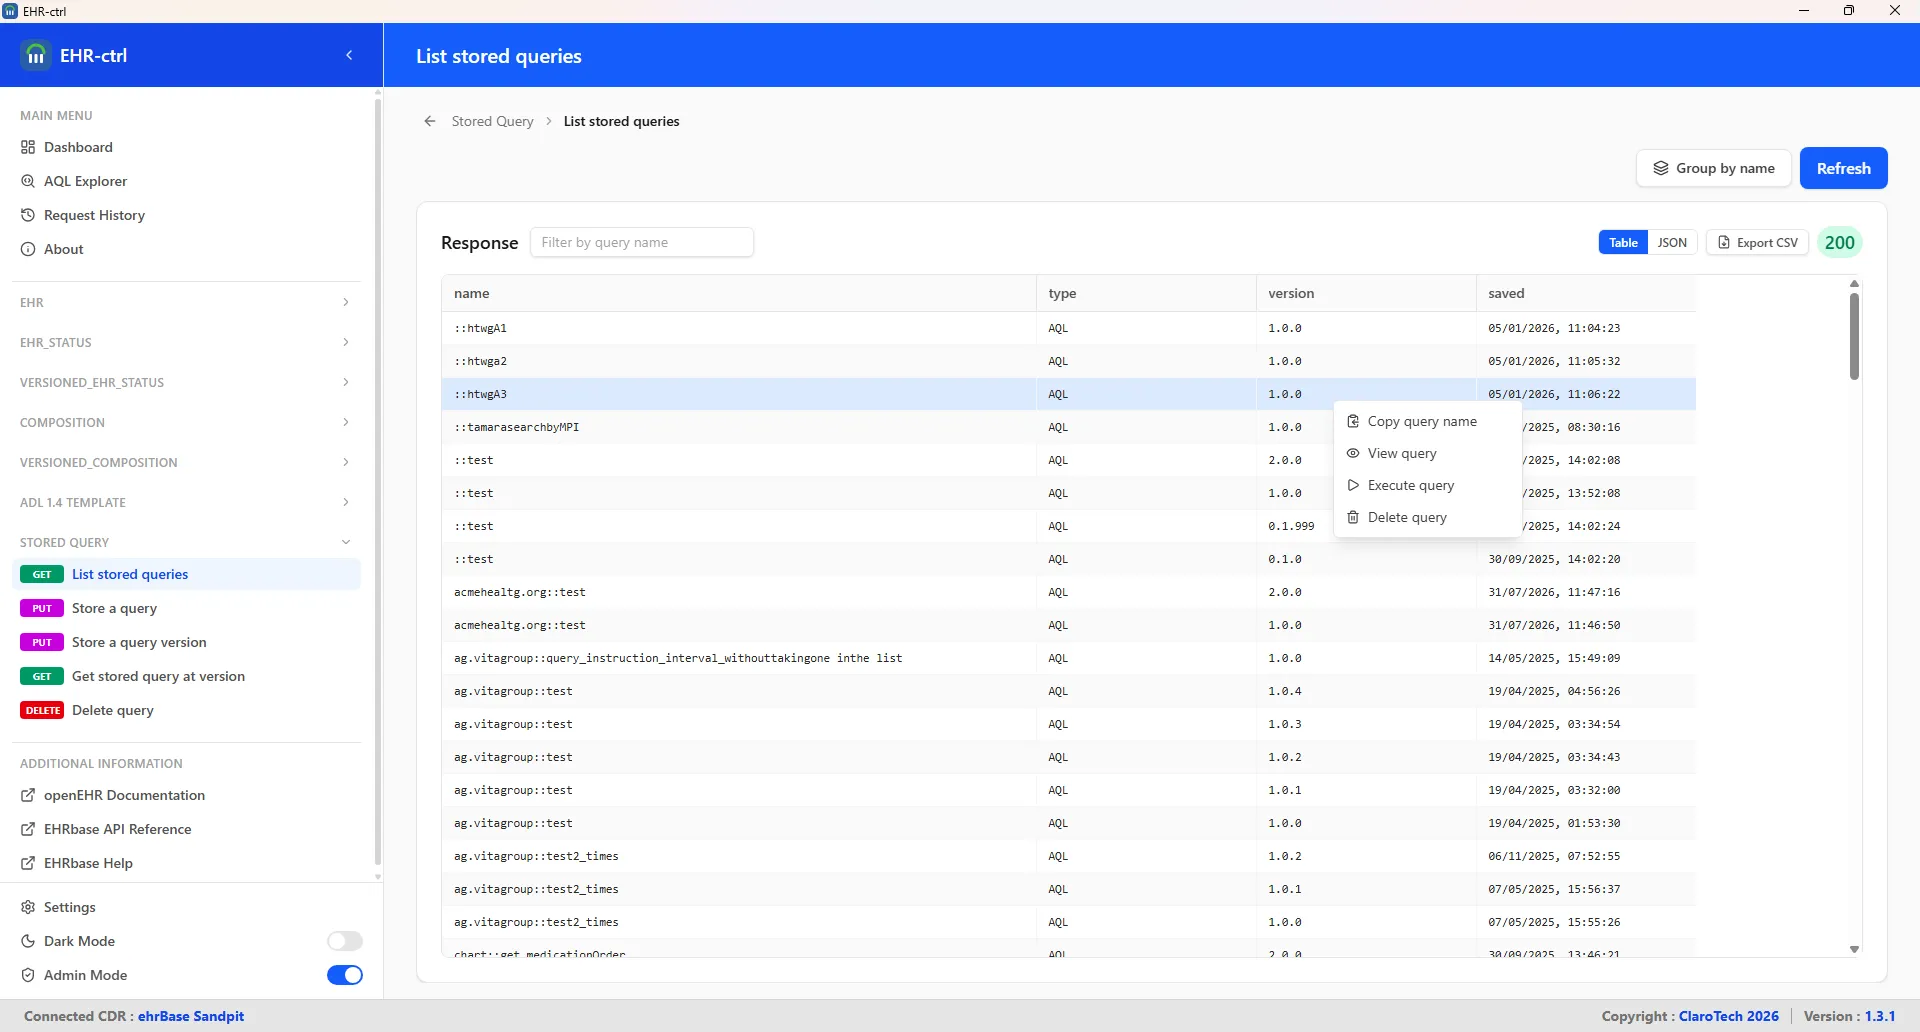This screenshot has height=1032, width=1920.
Task: Click the 200 status code badge
Action: tap(1839, 242)
